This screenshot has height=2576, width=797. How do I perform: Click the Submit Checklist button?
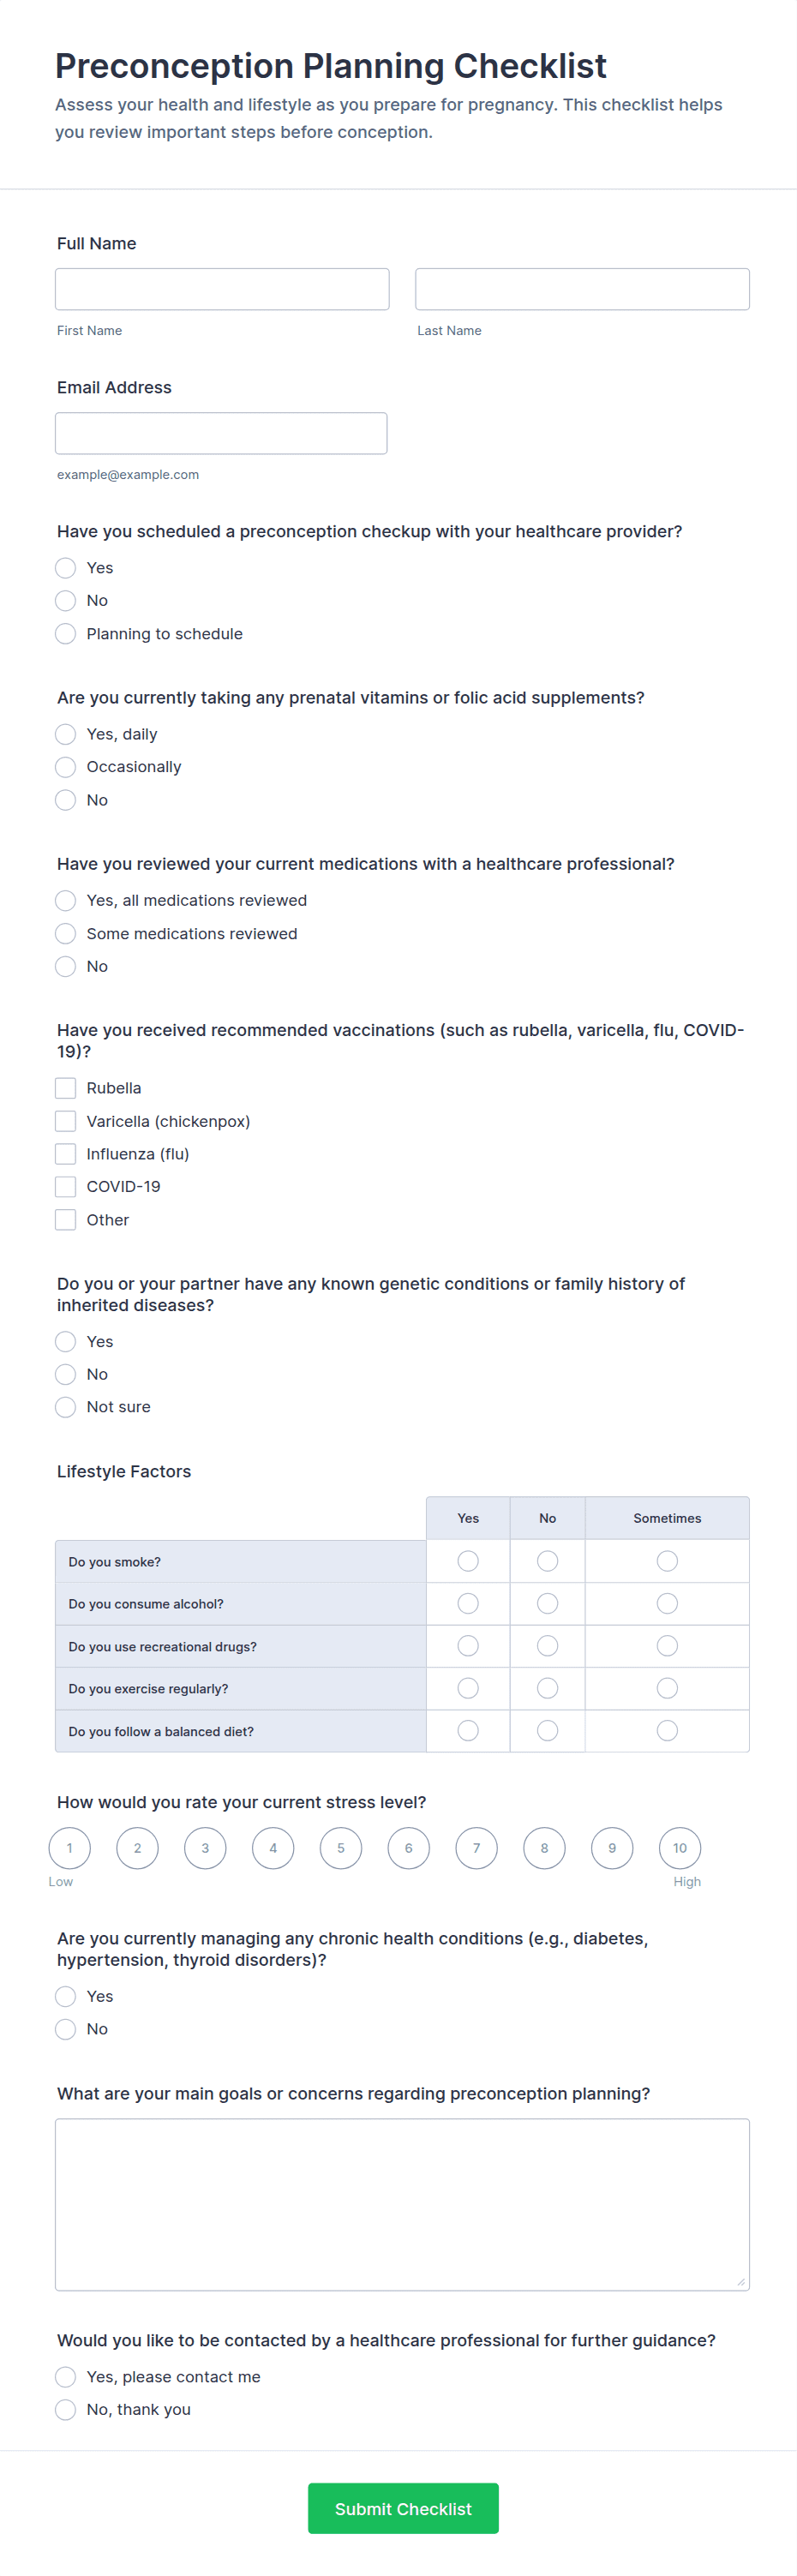pos(403,2509)
